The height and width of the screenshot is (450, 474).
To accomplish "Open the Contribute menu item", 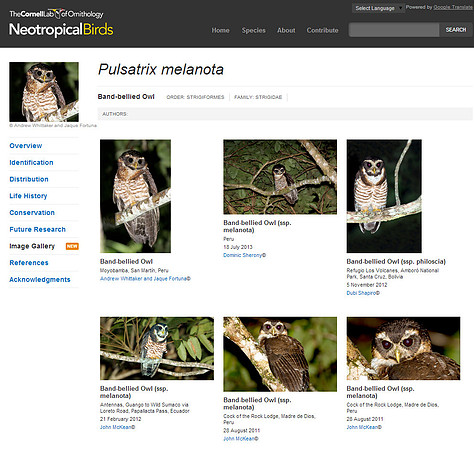I will tap(322, 30).
